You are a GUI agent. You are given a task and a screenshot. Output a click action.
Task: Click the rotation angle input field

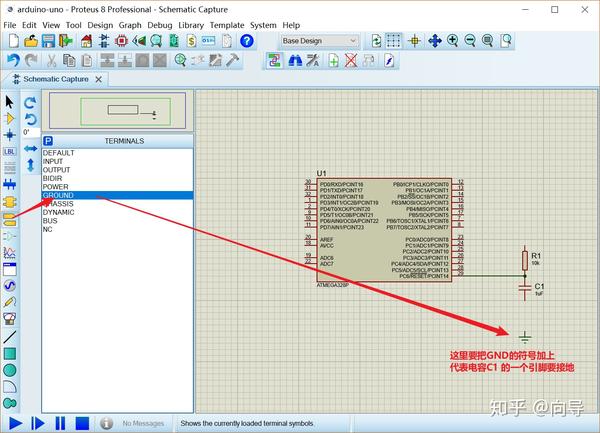coord(30,132)
